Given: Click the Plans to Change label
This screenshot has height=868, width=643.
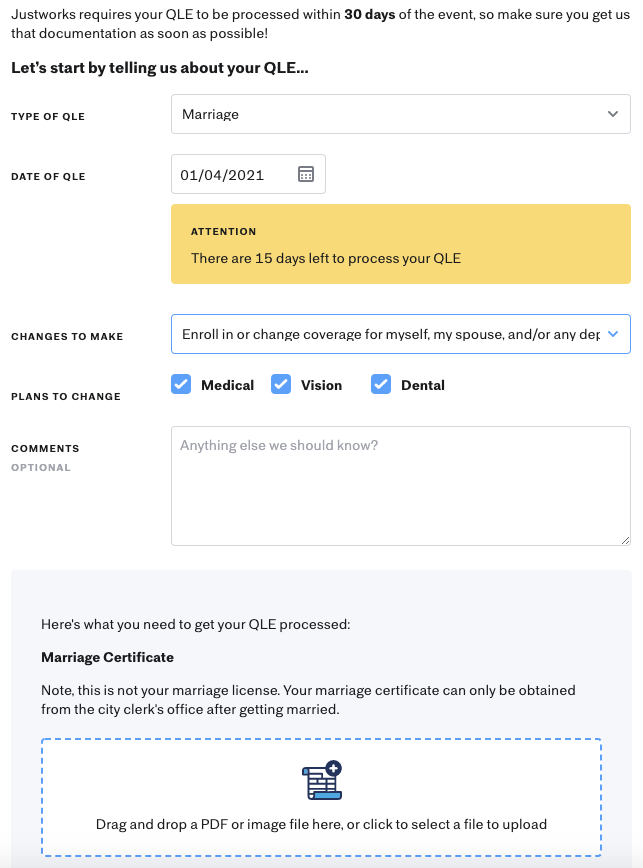Looking at the screenshot, I should (x=65, y=396).
